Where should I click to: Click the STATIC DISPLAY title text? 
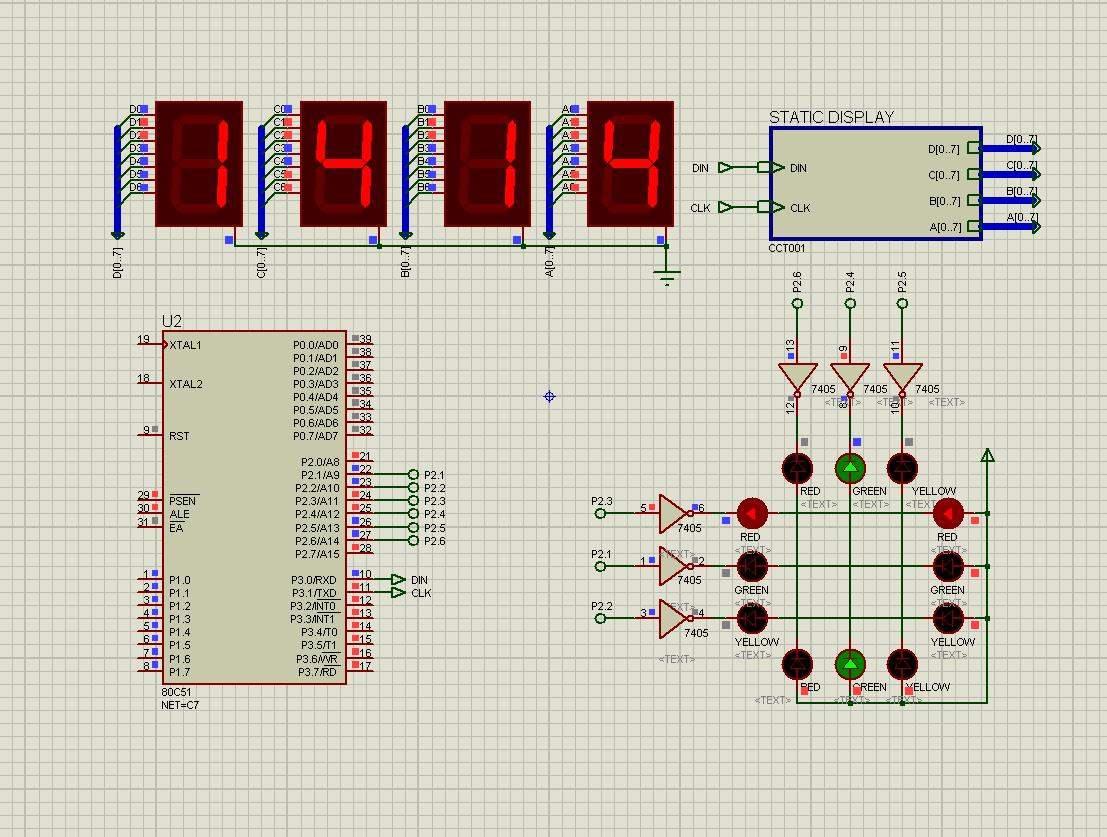click(831, 117)
